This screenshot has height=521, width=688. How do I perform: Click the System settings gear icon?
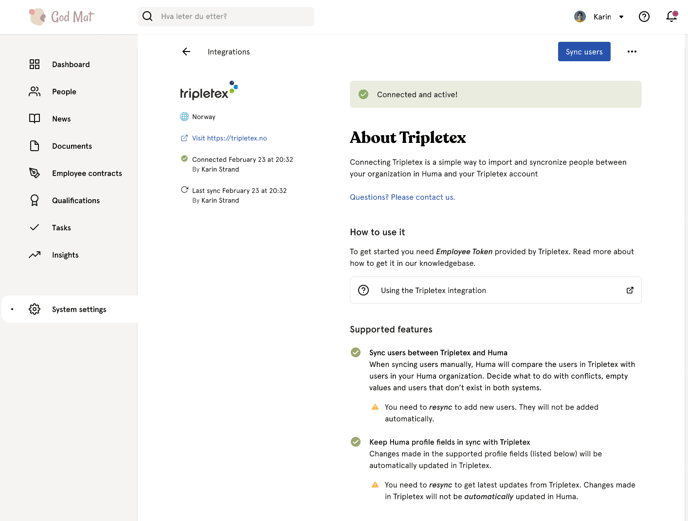34,309
